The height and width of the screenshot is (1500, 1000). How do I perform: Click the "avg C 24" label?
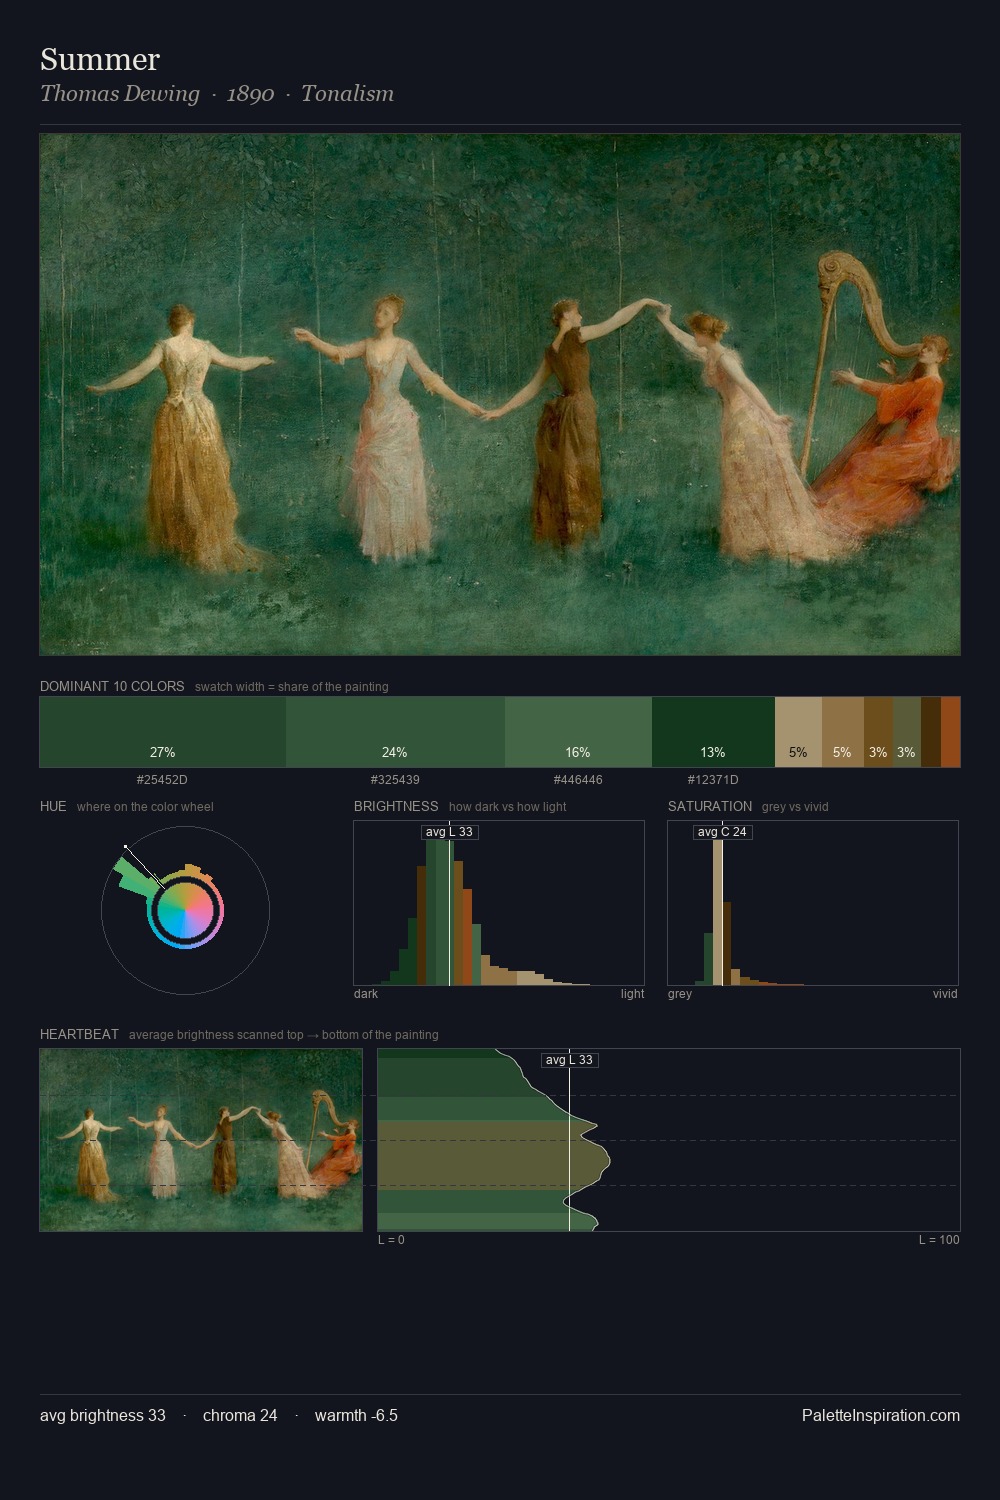click(x=722, y=832)
